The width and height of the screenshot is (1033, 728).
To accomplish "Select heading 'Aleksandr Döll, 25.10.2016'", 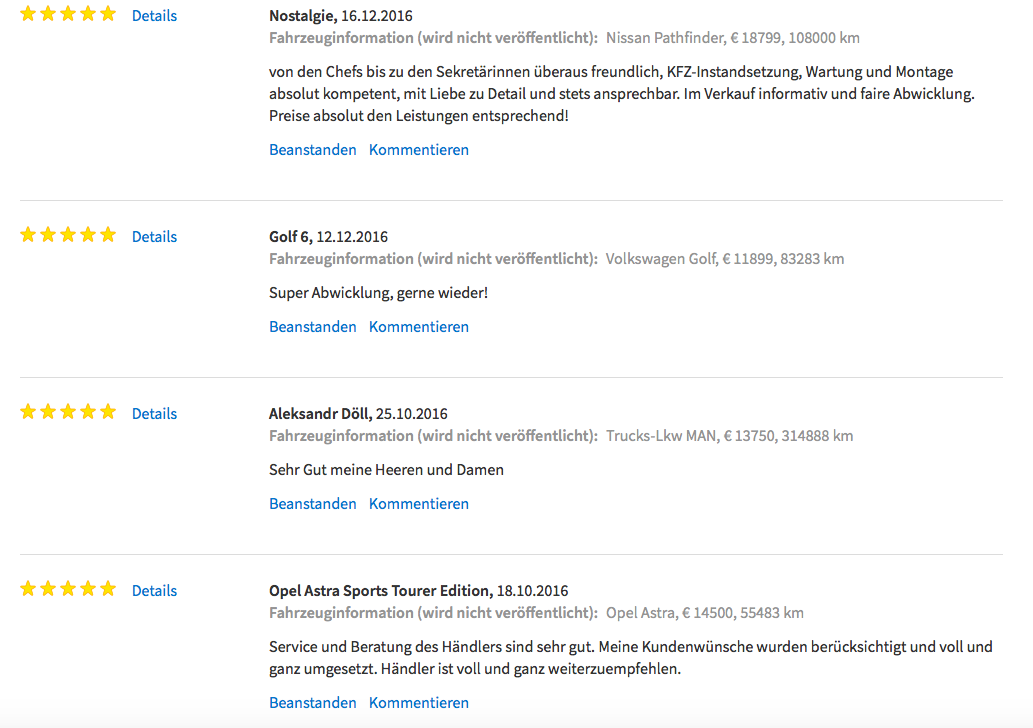I will [x=358, y=414].
